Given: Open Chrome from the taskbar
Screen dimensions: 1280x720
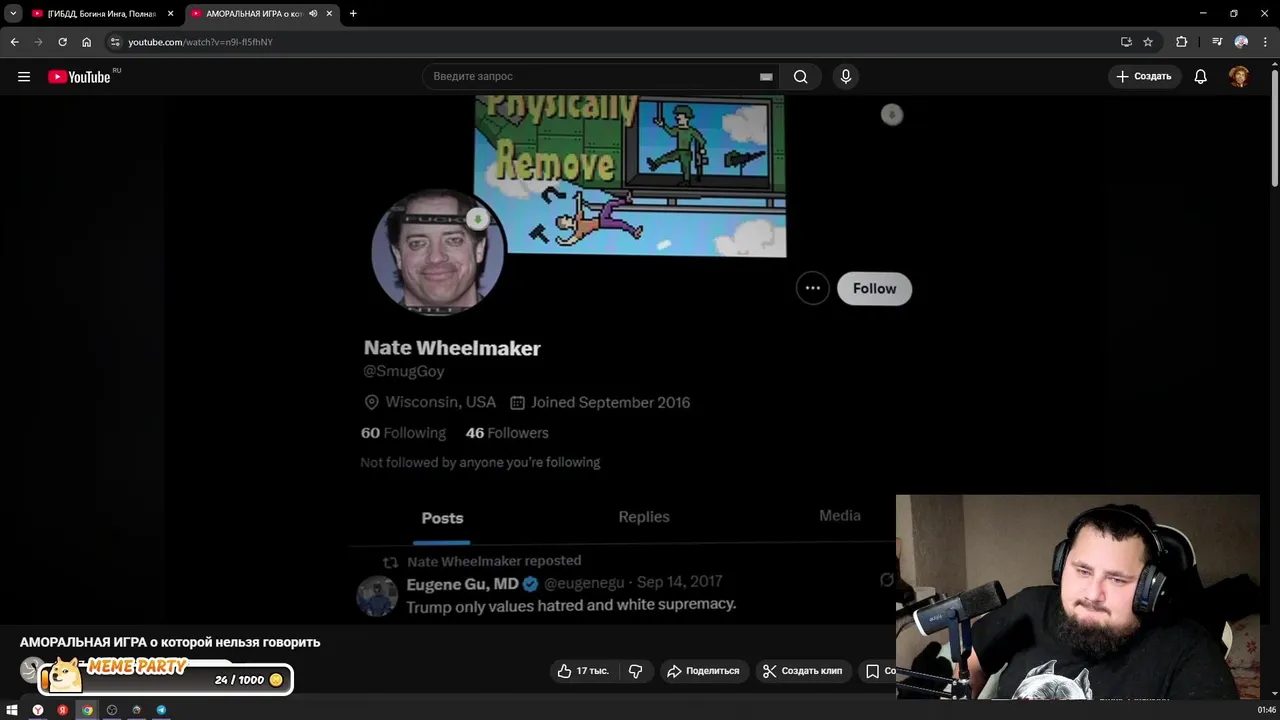Looking at the screenshot, I should coord(87,710).
